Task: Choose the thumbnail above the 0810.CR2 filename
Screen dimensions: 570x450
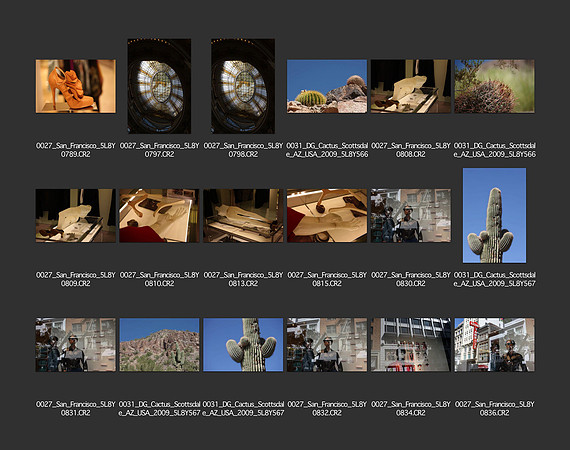Action: (x=159, y=216)
